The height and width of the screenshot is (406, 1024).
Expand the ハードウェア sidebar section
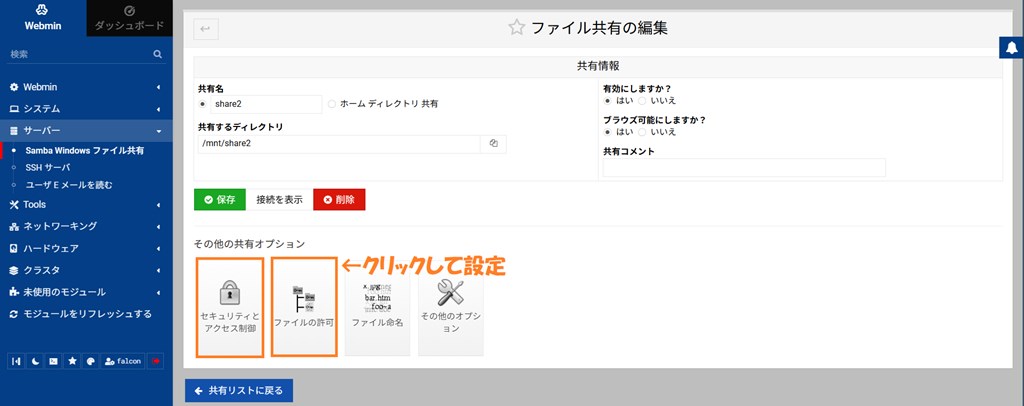83,248
